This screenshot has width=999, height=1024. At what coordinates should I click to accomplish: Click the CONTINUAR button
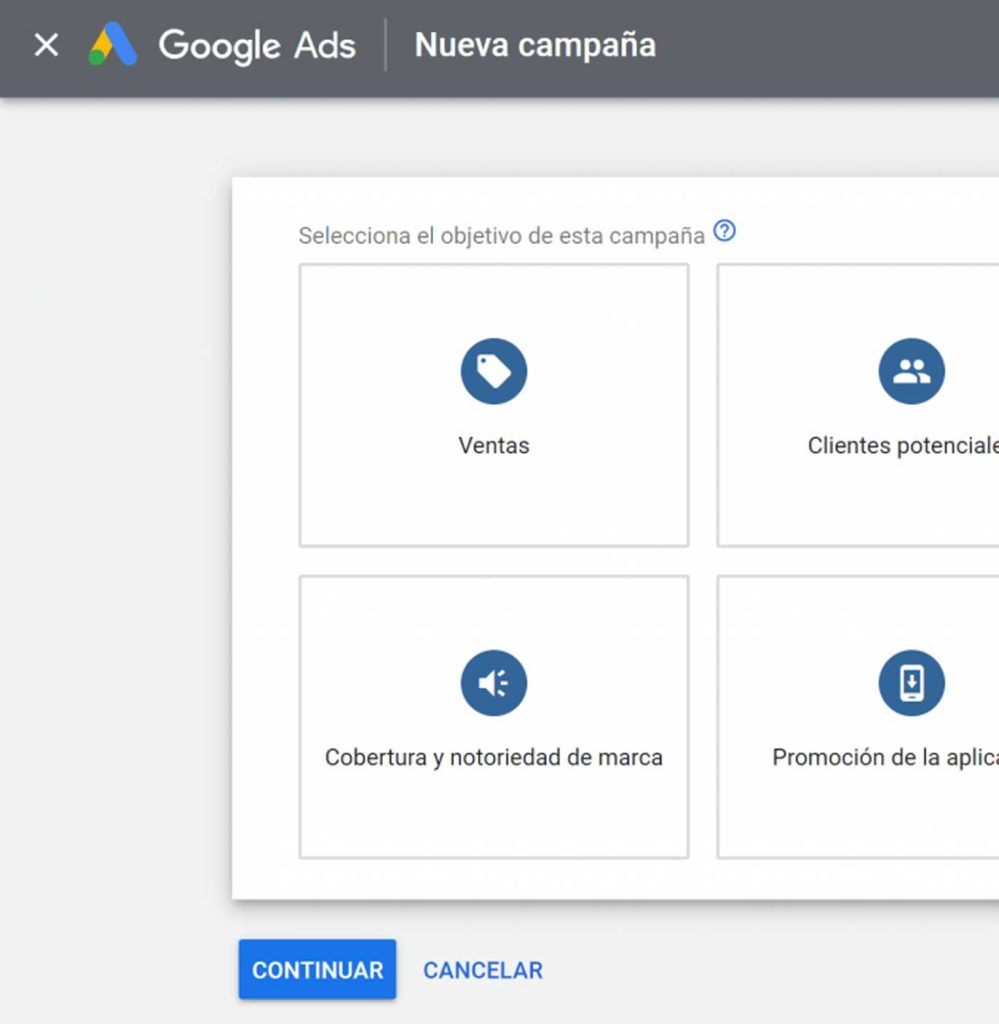[317, 969]
